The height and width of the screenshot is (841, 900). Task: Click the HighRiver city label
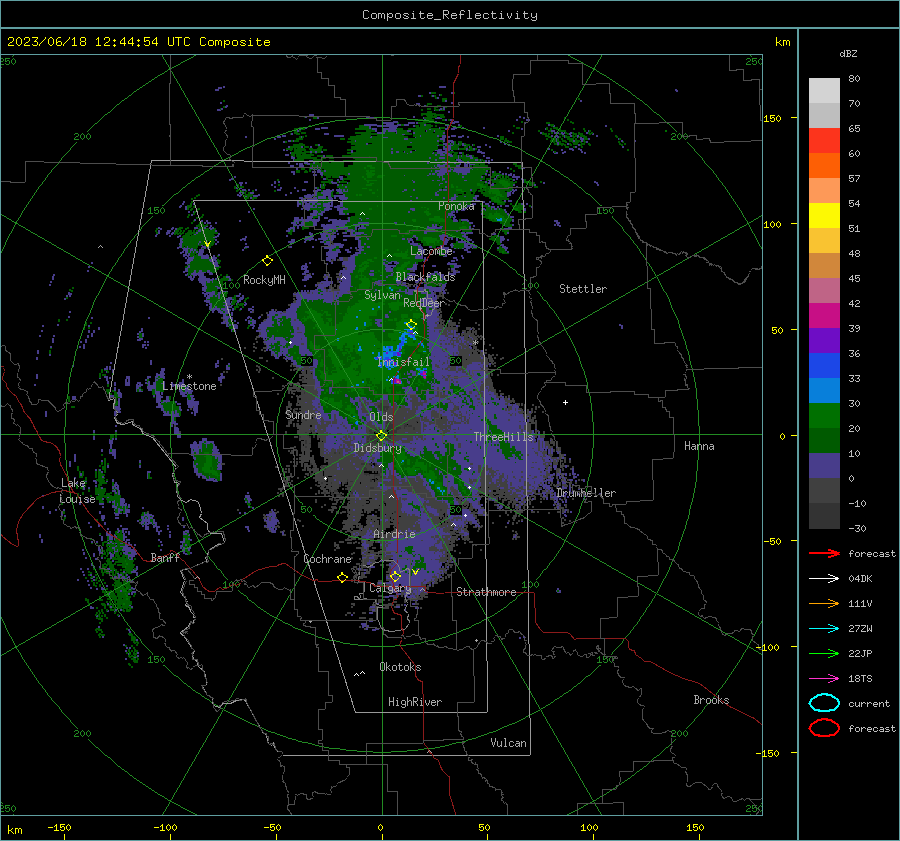[x=415, y=702]
